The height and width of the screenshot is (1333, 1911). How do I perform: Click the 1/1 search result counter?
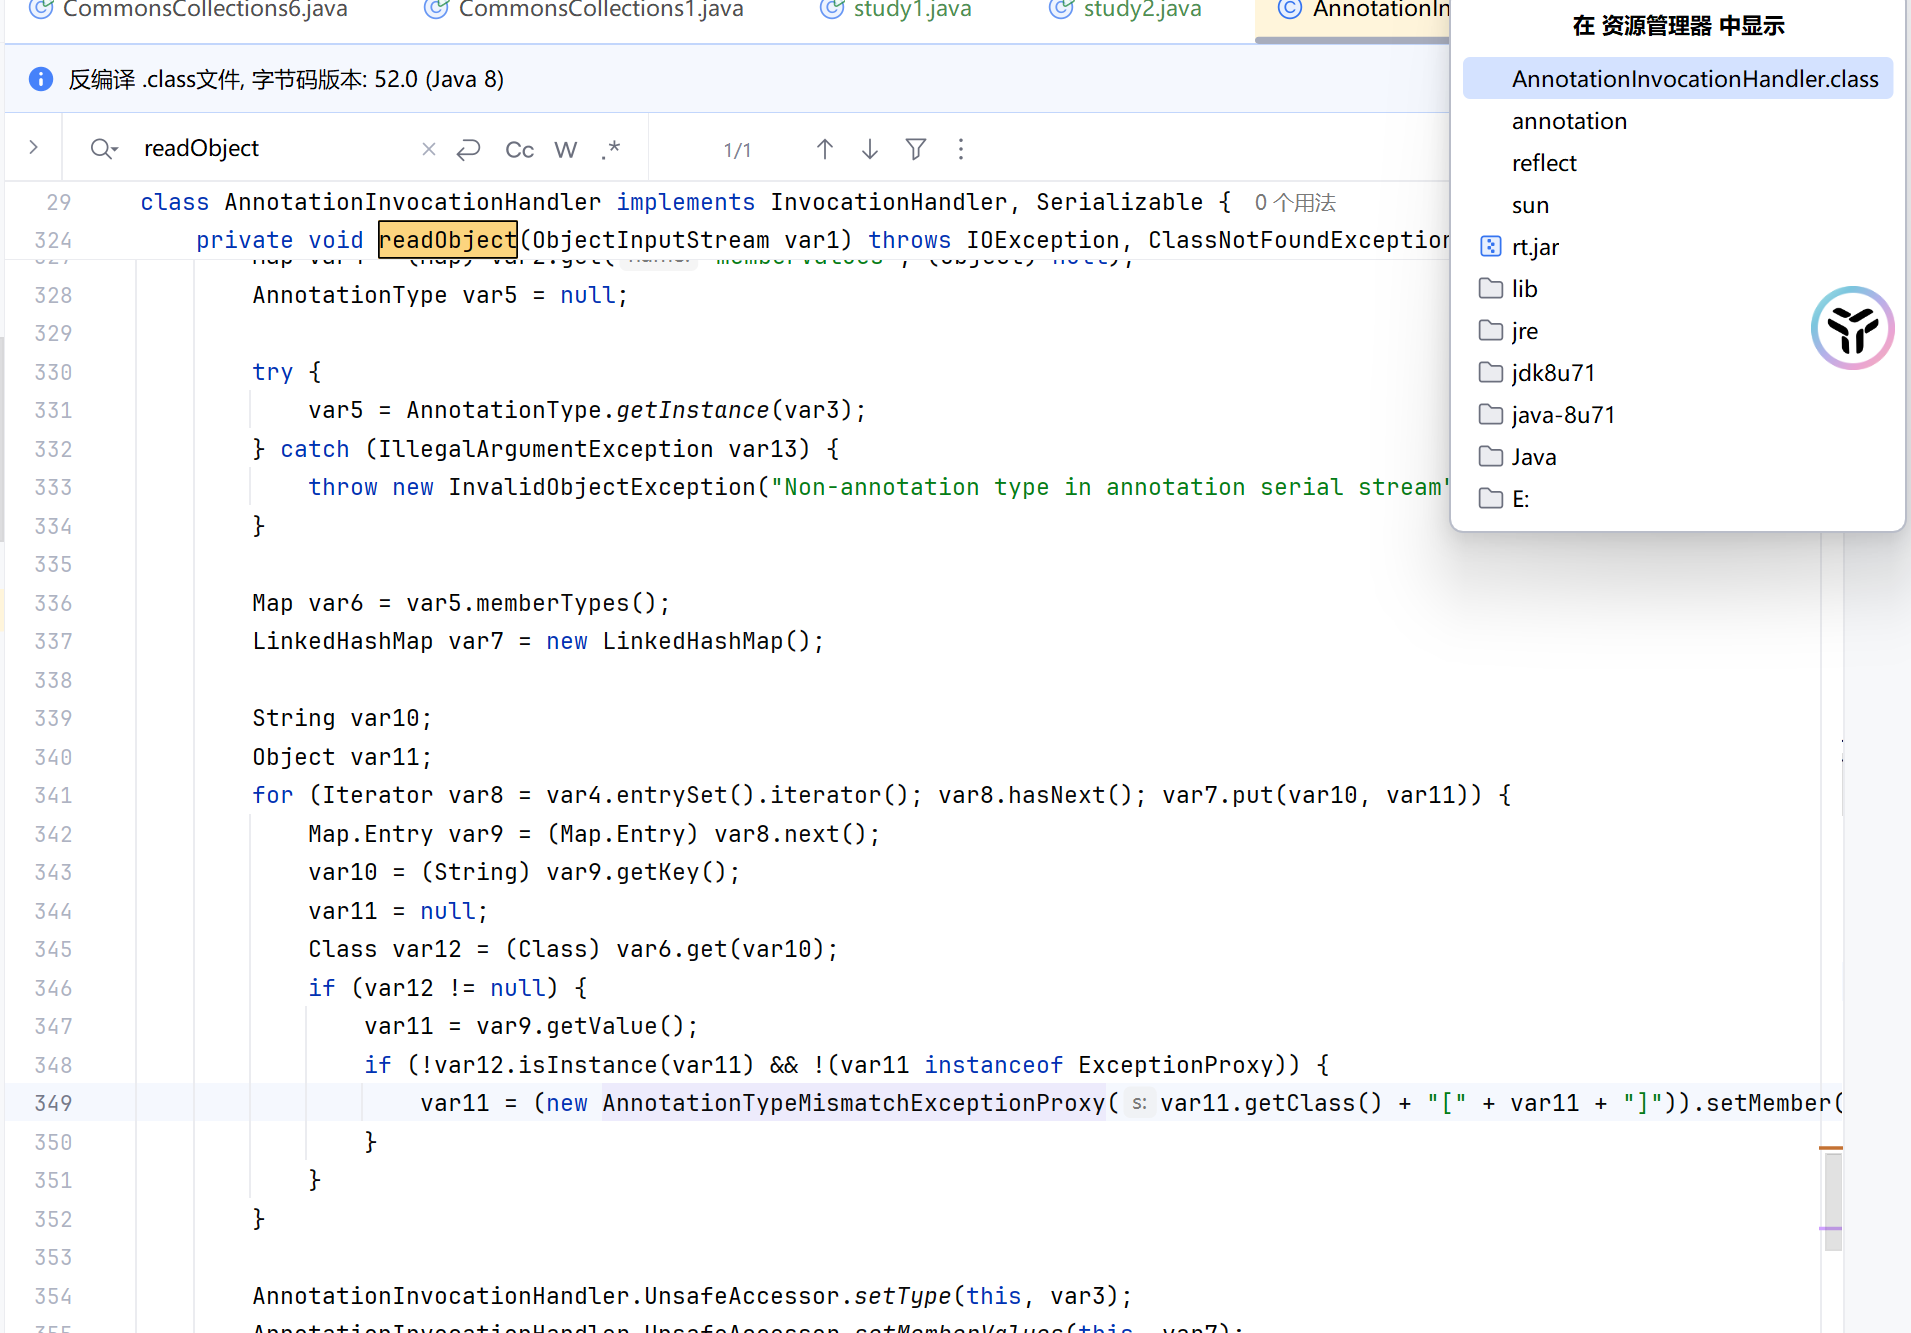pos(737,150)
